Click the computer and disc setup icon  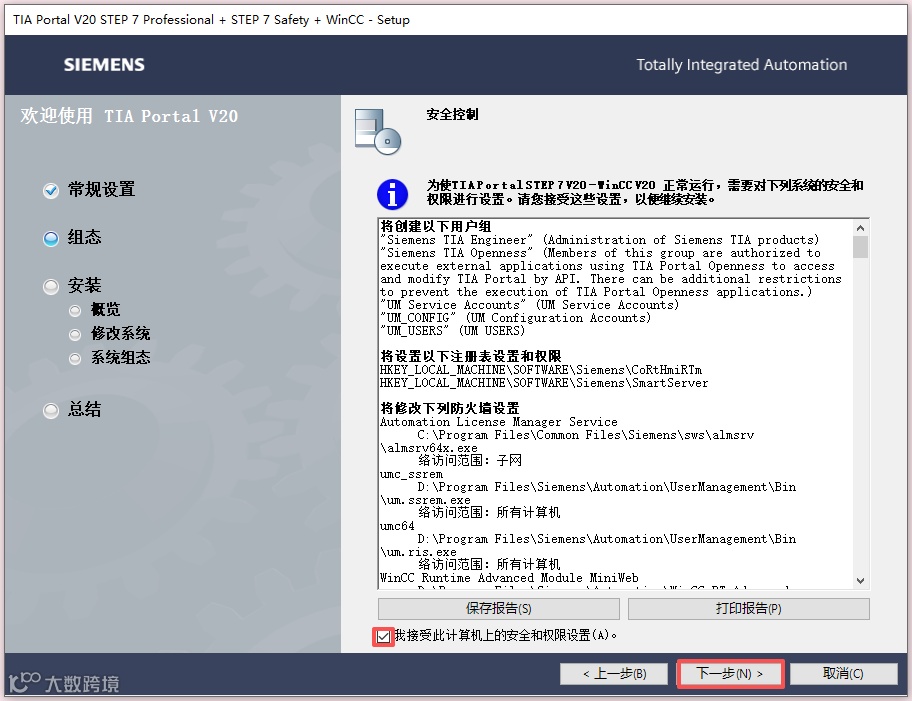click(378, 131)
